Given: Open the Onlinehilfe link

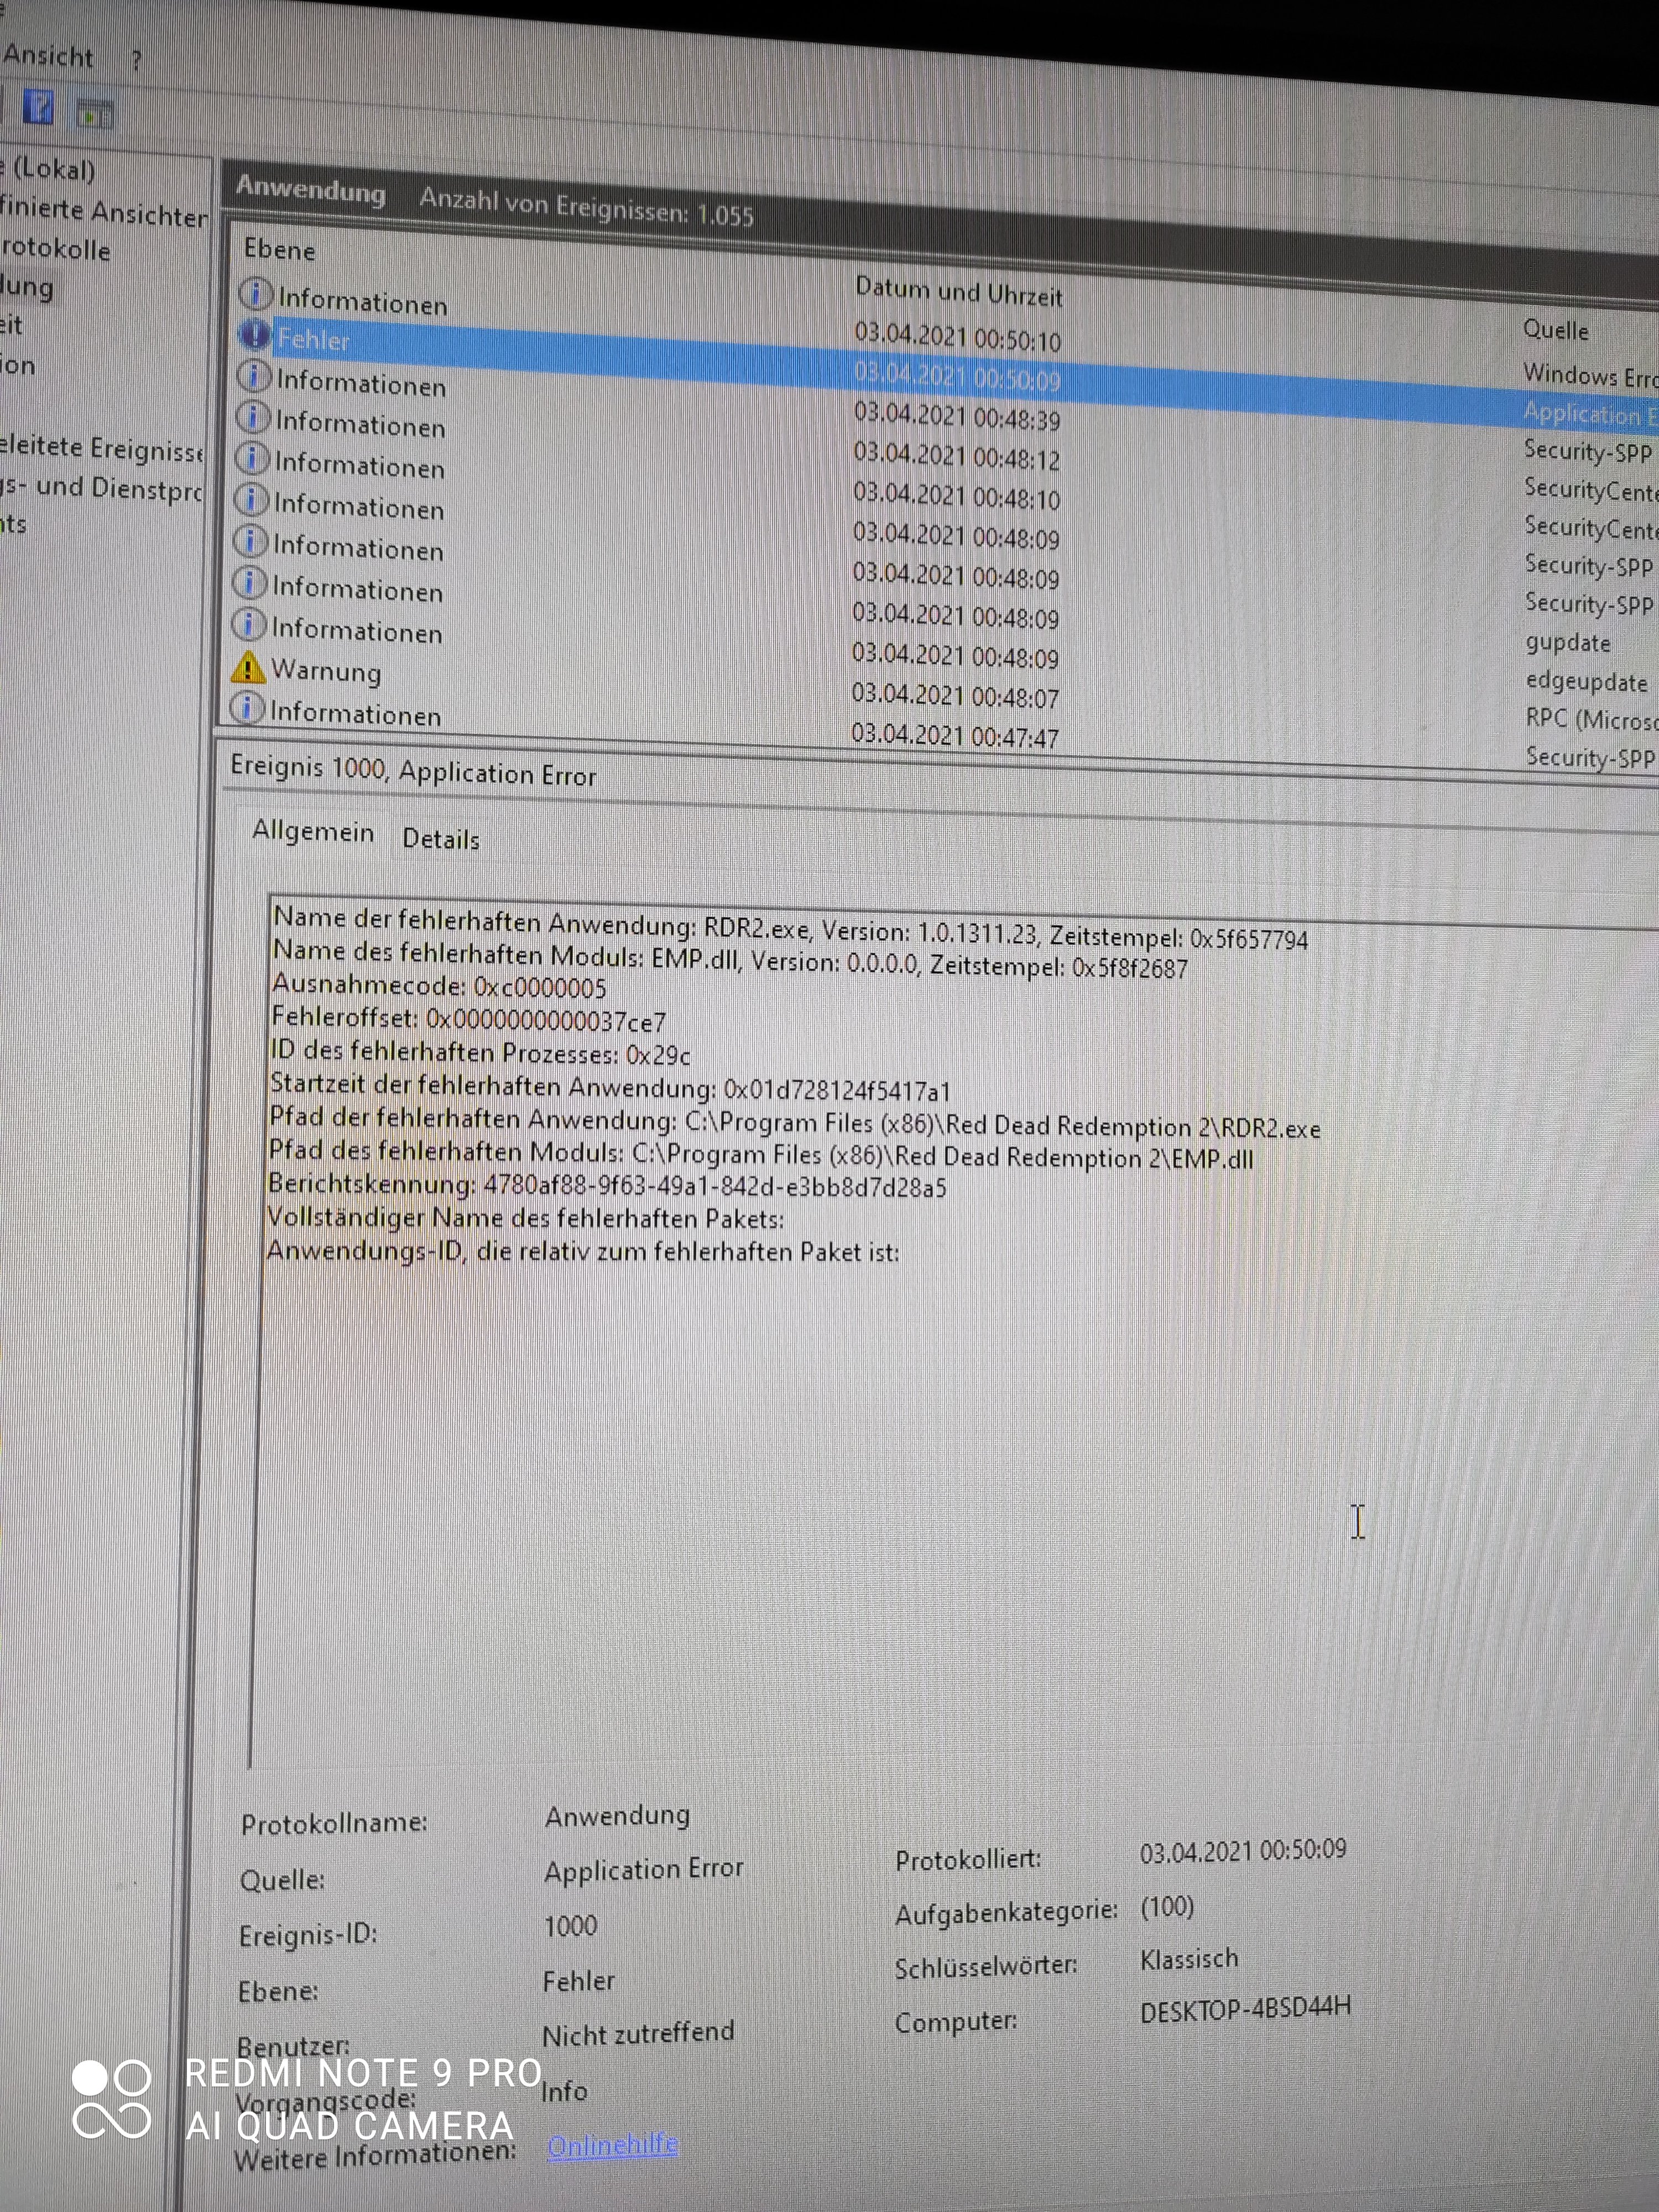Looking at the screenshot, I should [612, 2144].
